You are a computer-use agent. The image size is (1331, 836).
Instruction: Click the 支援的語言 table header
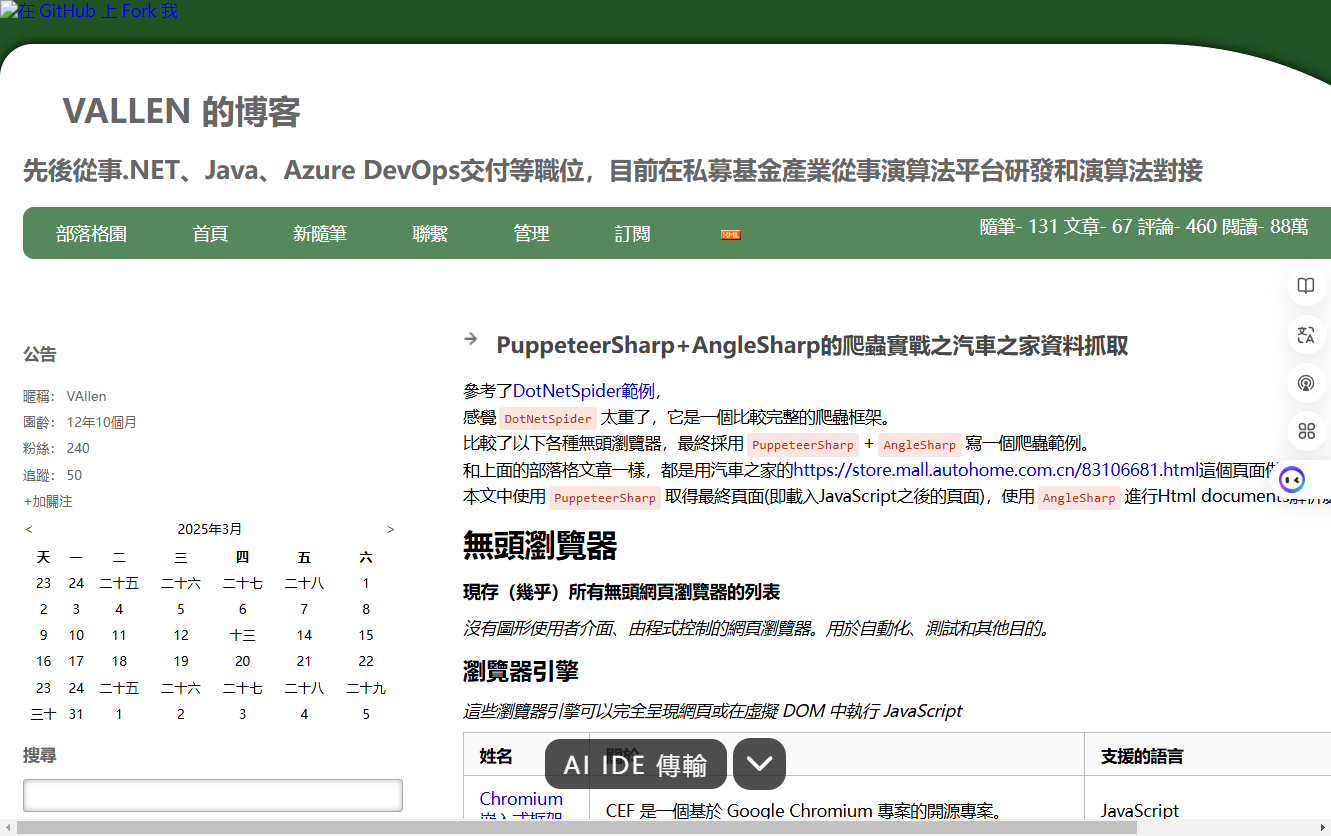(x=1142, y=756)
